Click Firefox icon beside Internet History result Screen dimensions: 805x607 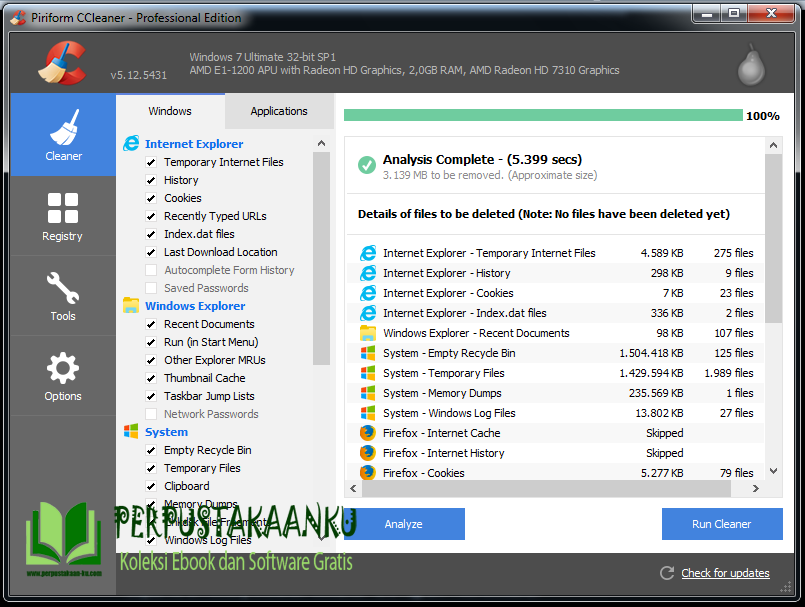click(x=368, y=453)
